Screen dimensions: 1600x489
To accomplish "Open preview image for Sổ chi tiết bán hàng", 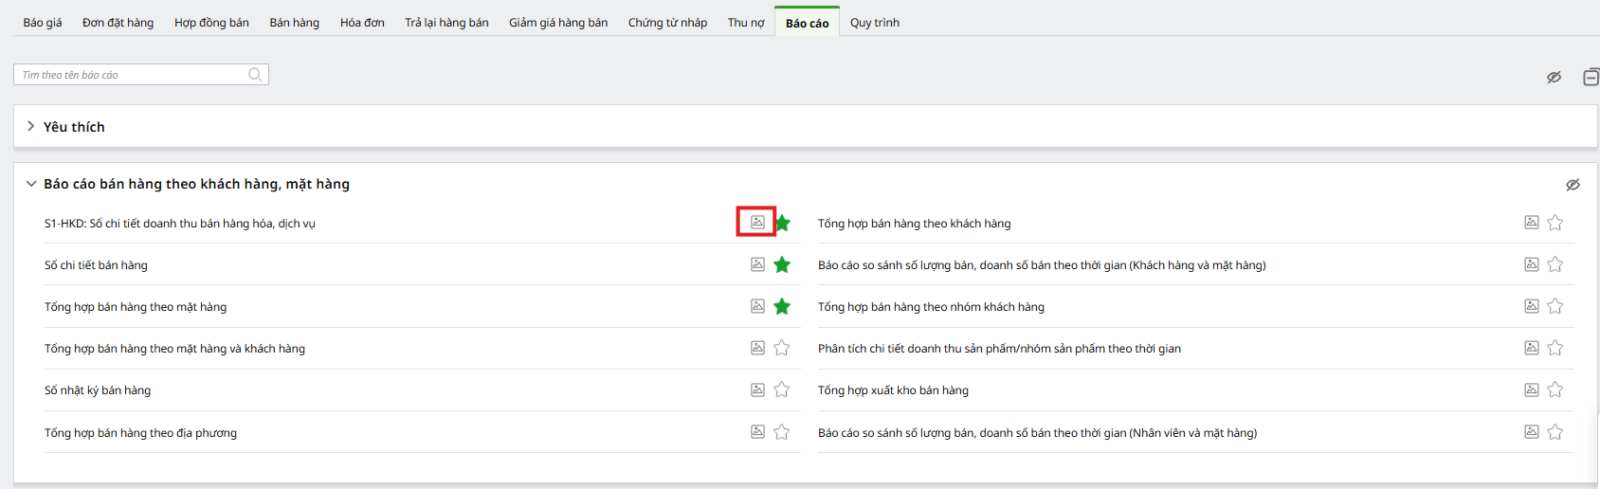I will click(757, 265).
